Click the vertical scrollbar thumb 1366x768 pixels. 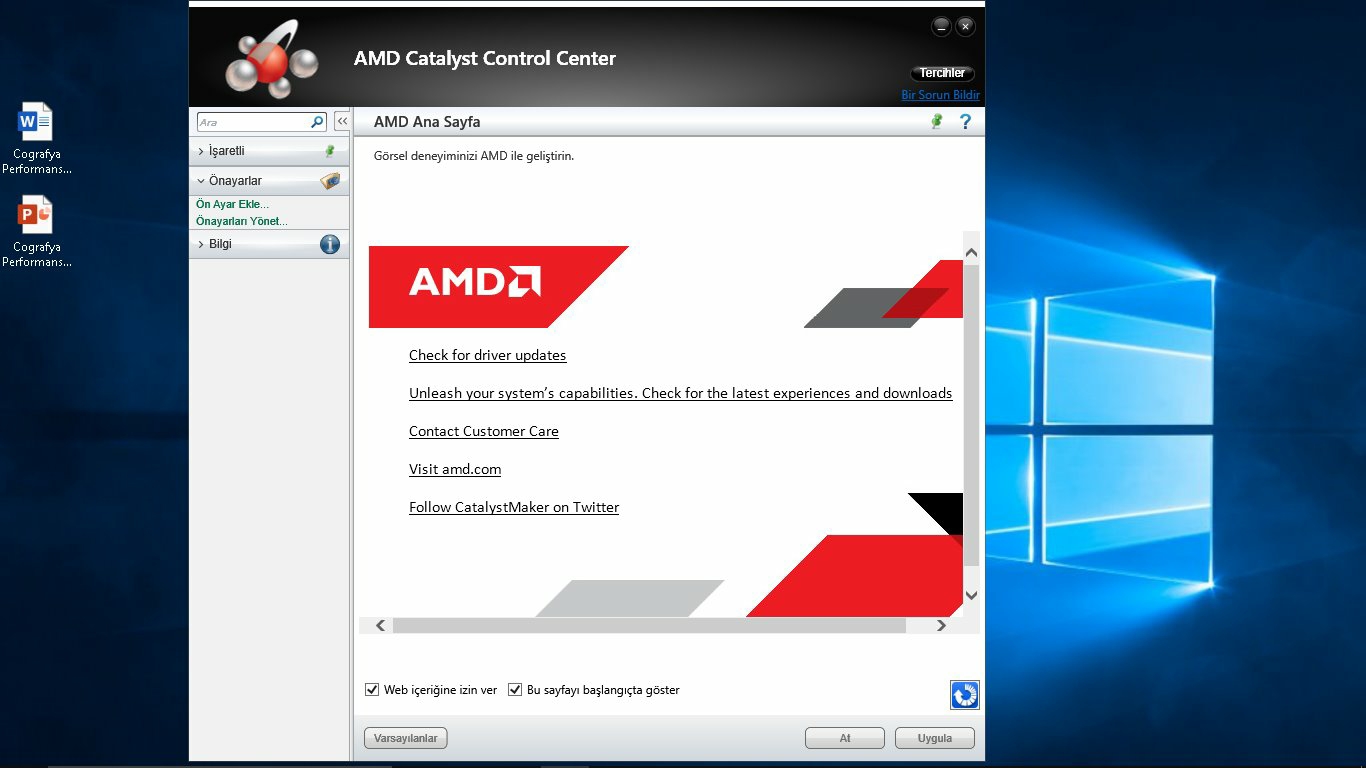click(971, 416)
